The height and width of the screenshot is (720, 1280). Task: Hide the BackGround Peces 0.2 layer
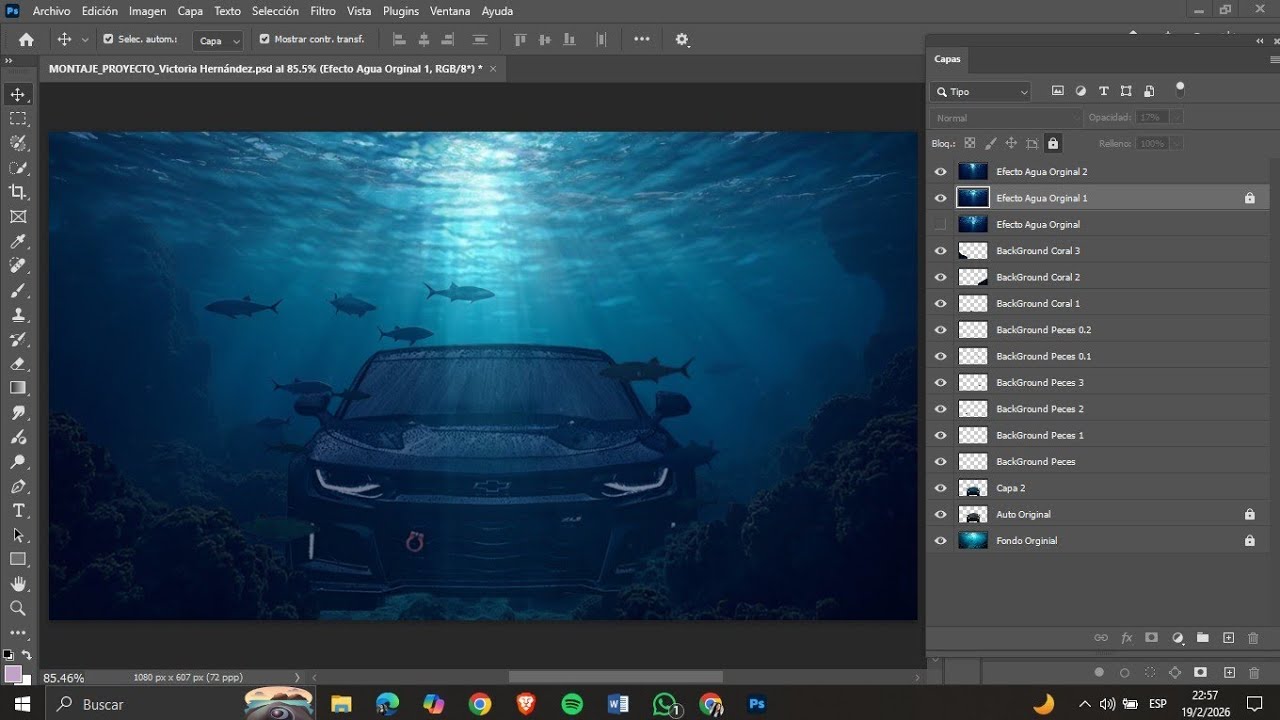940,330
